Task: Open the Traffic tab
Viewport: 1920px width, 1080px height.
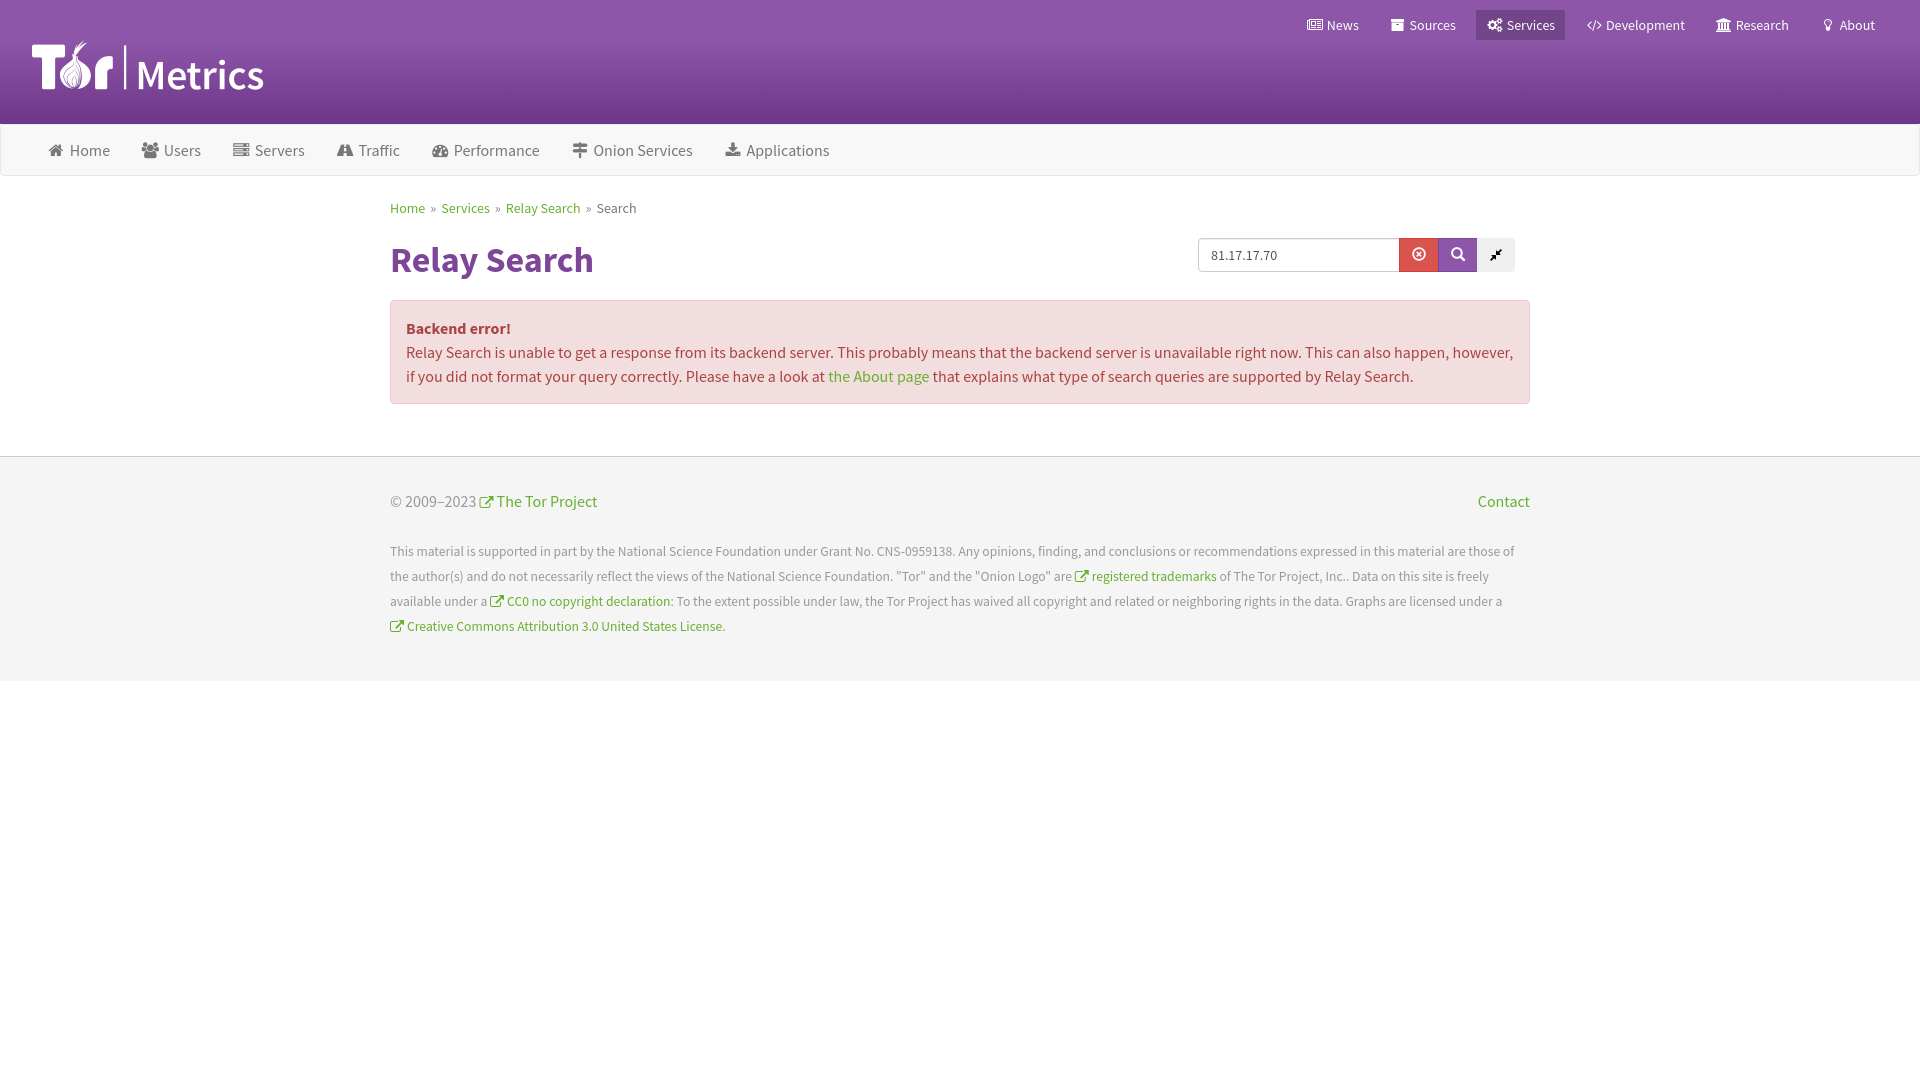Action: click(x=368, y=150)
